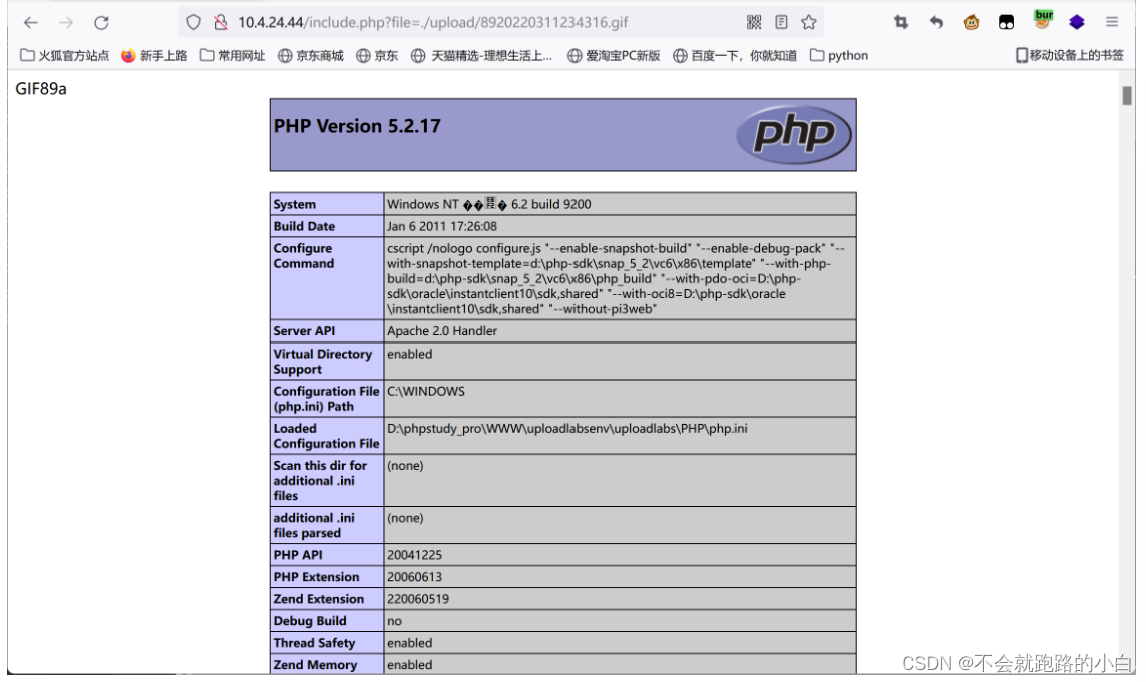This screenshot has width=1146, height=682.
Task: Click the vertical scrollbar thumb
Action: point(1127,96)
